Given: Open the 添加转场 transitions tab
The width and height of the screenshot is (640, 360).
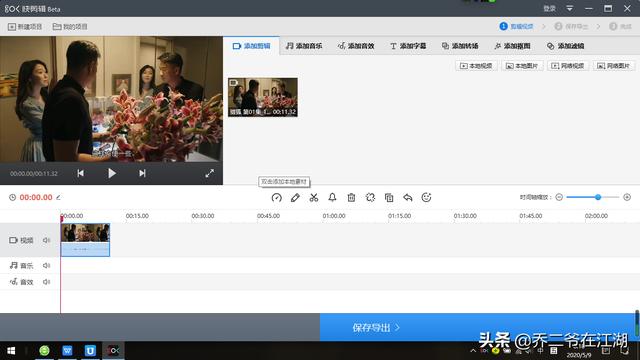Looking at the screenshot, I should tap(460, 46).
